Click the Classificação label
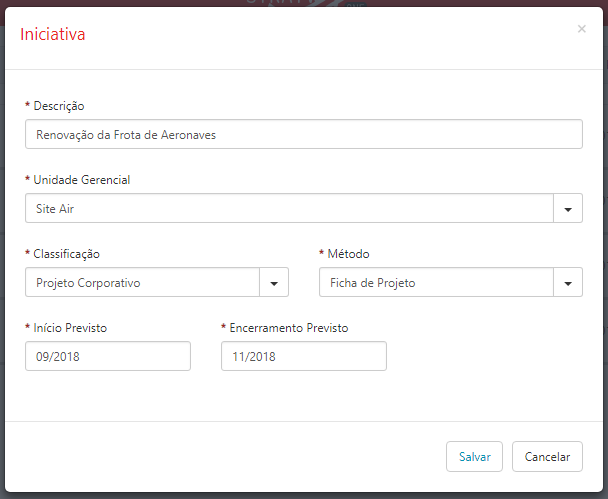This screenshot has width=608, height=499. 66,254
